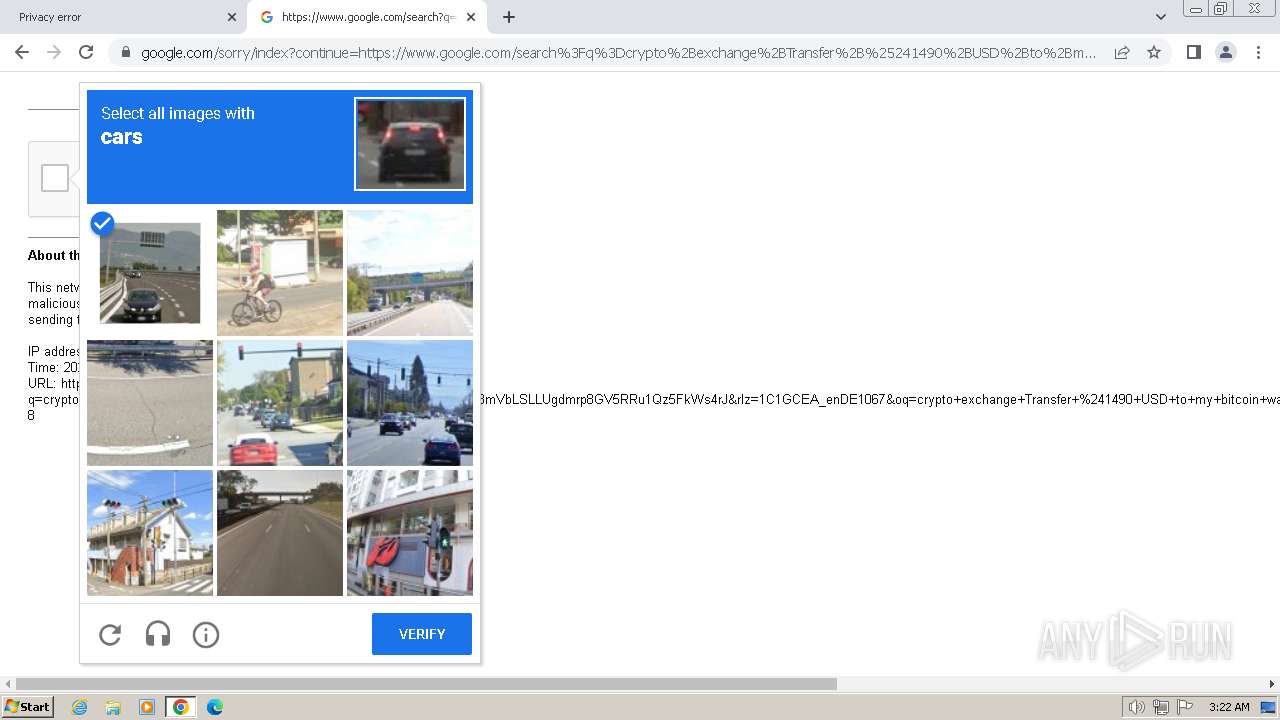Viewport: 1280px width, 720px height.
Task: Reload the current page
Action: pos(86,52)
